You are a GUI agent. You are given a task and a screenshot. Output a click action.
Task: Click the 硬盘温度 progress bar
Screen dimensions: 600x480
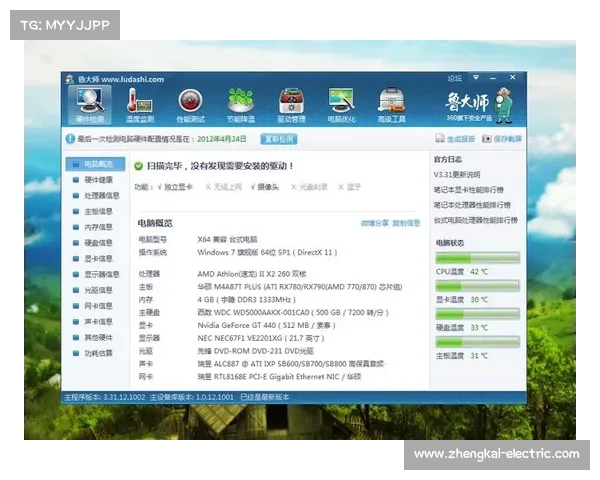pyautogui.click(x=478, y=314)
